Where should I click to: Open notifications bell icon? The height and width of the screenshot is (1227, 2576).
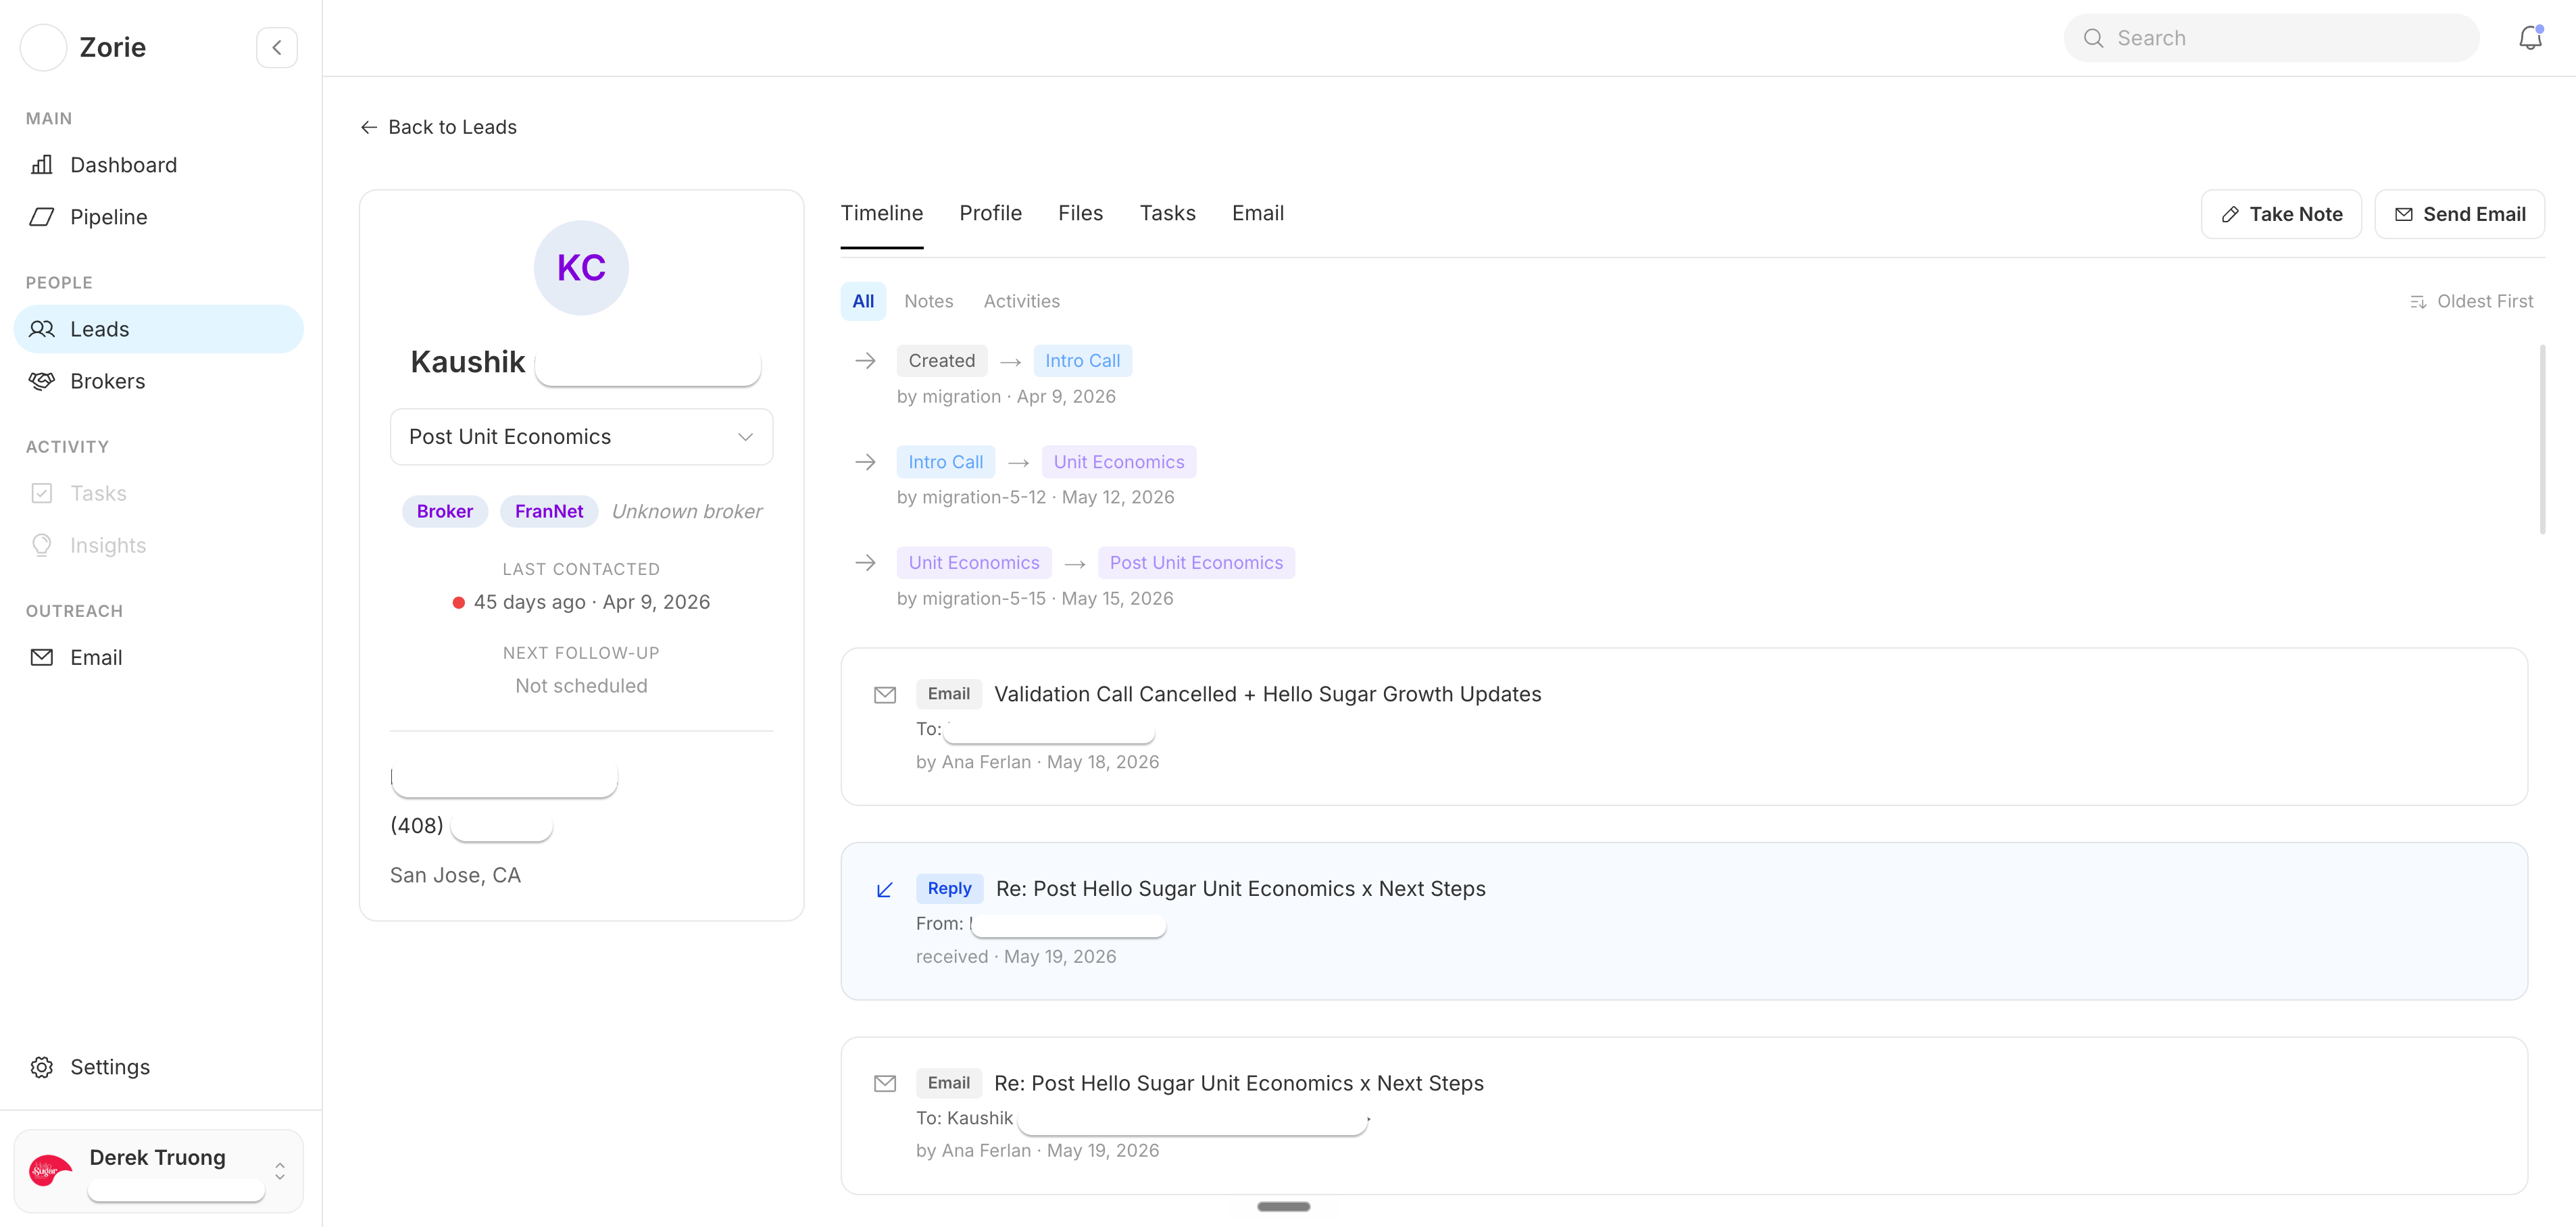(x=2530, y=38)
